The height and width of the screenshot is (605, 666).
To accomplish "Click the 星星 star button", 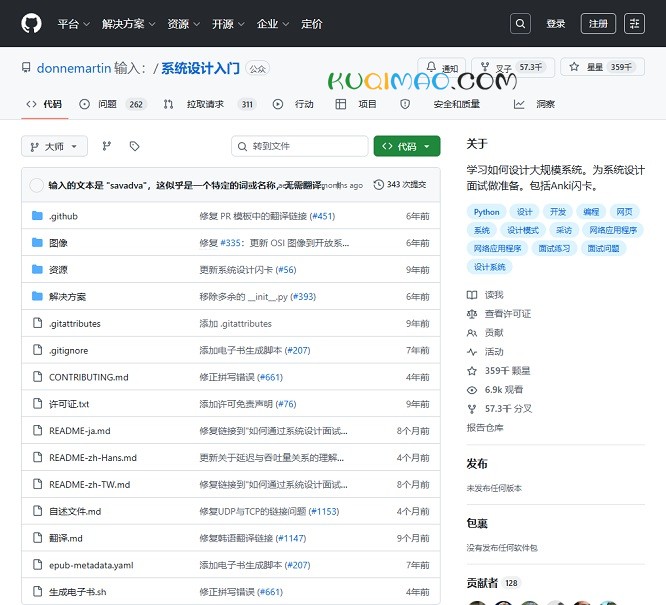I will (x=603, y=67).
